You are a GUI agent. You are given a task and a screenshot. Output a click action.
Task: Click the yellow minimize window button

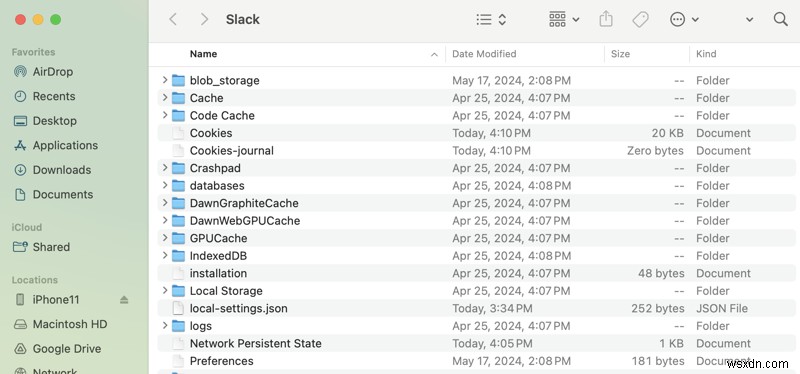point(38,19)
